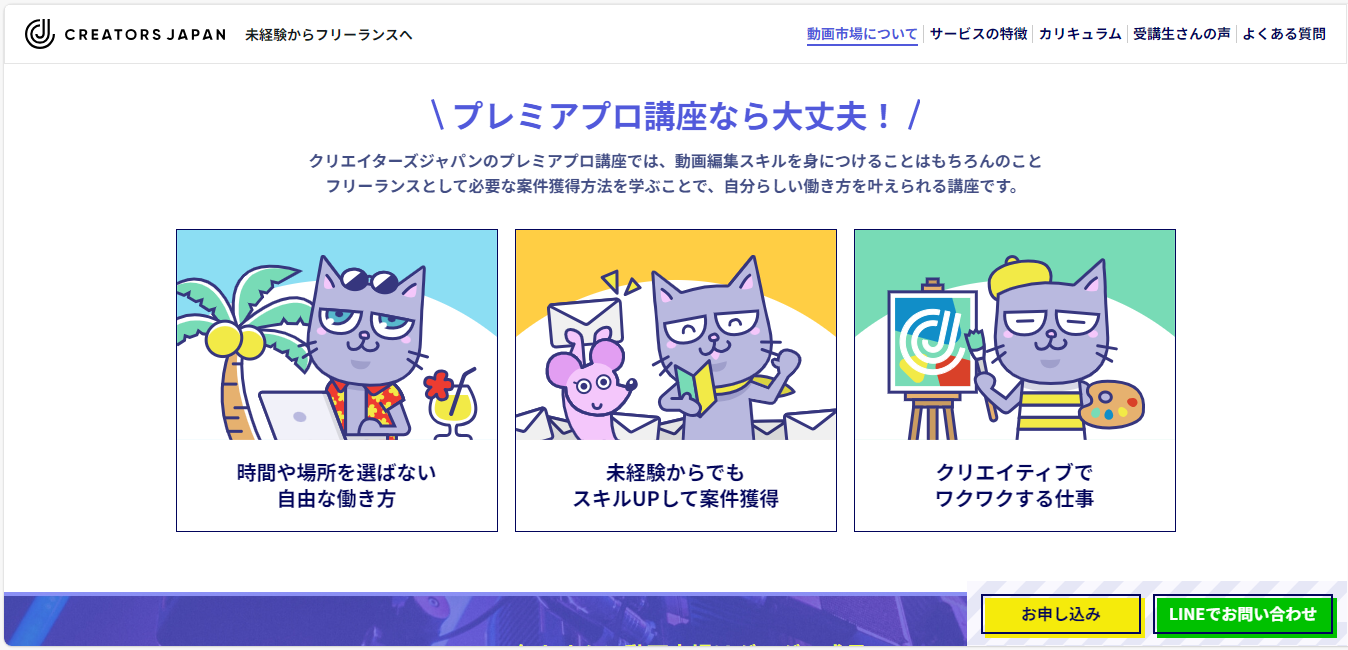Viewport: 1348px width, 650px height.
Task: Click the 時間や場所を選ばない自由な働き方 card caption
Action: tap(337, 485)
